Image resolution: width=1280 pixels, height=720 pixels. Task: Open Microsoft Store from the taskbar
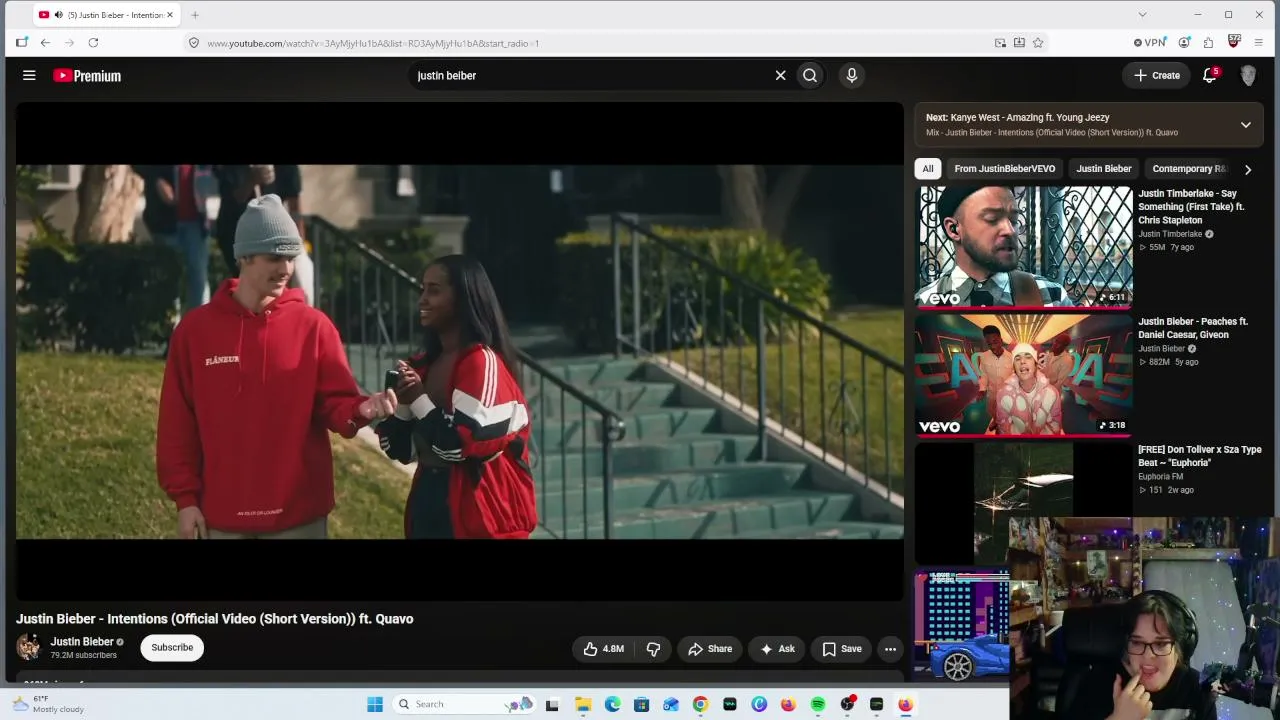click(641, 704)
